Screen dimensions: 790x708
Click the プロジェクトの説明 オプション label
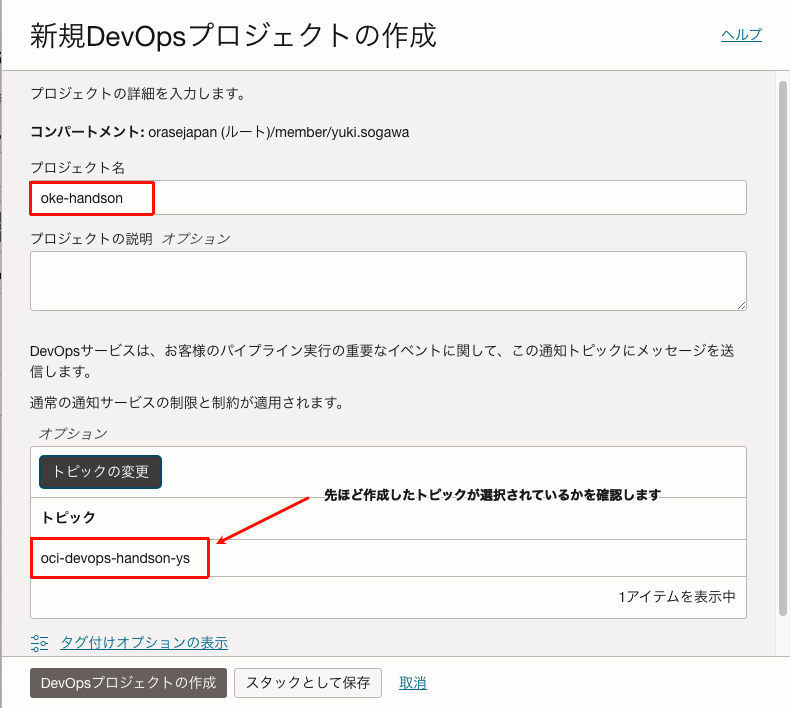pyautogui.click(x=130, y=239)
